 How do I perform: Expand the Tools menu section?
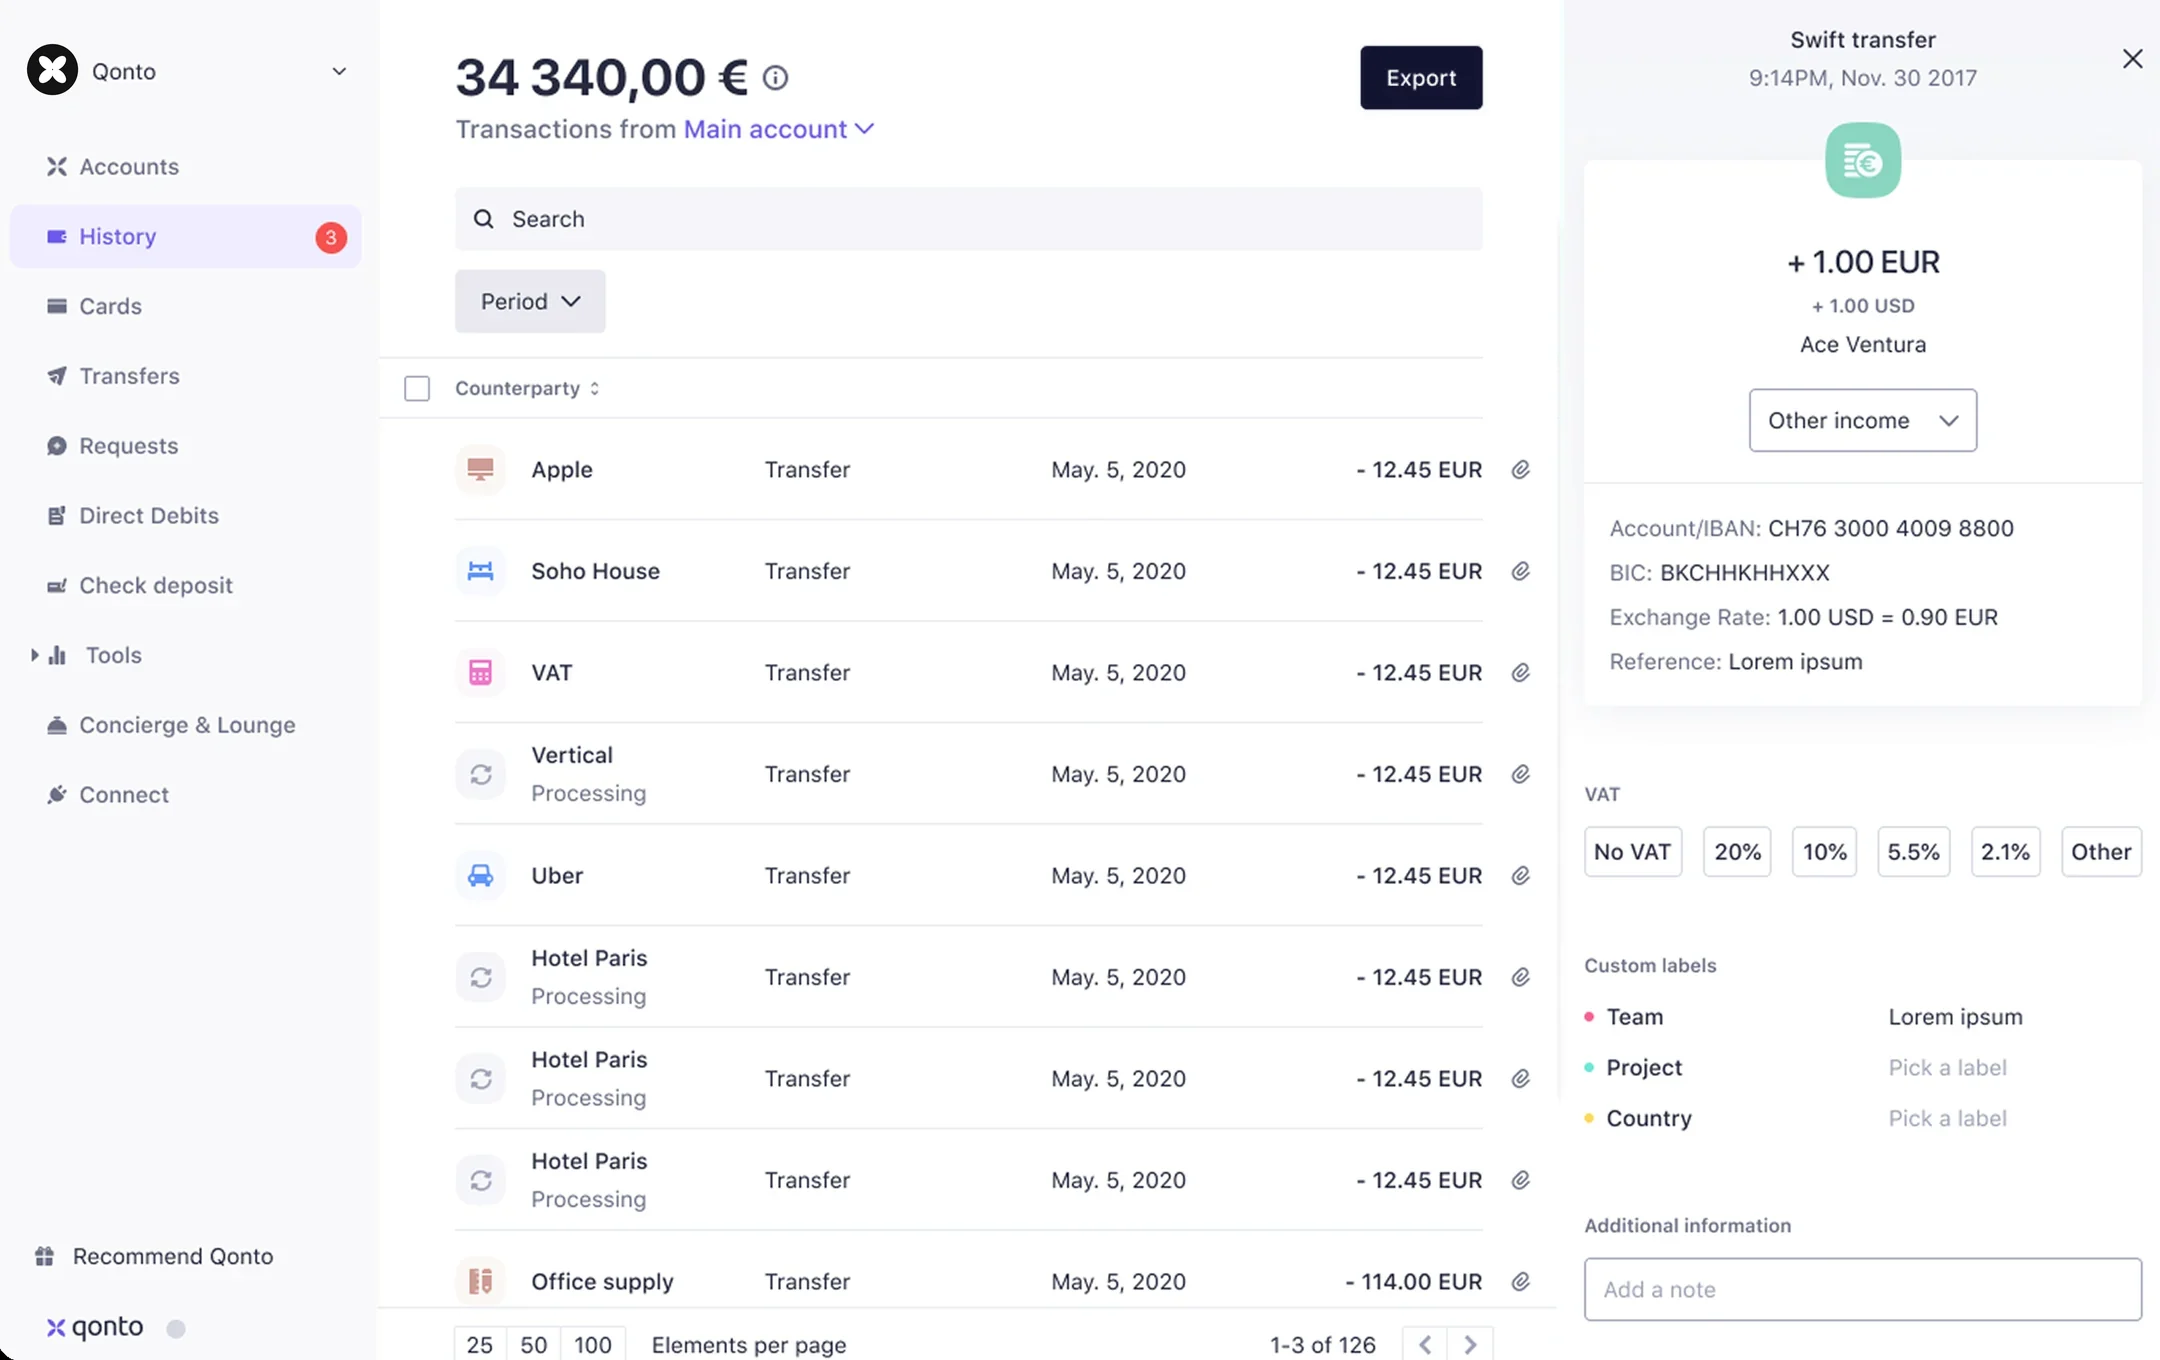tap(34, 655)
